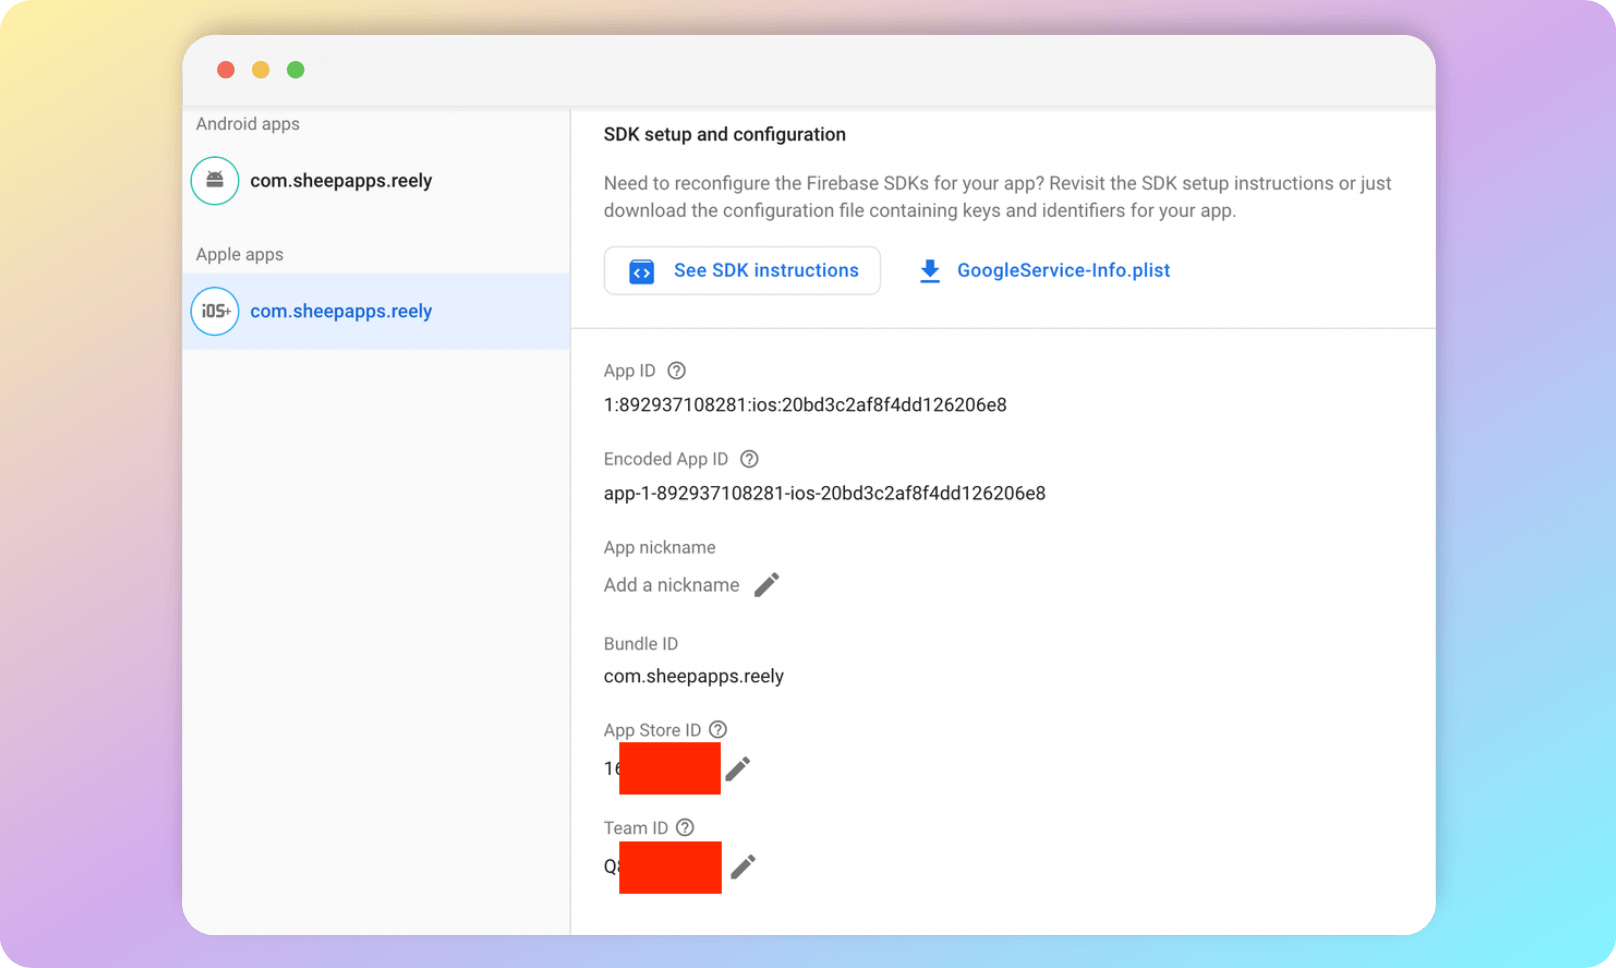Edit the App Store ID using the pencil
1616x968 pixels.
pyautogui.click(x=738, y=768)
